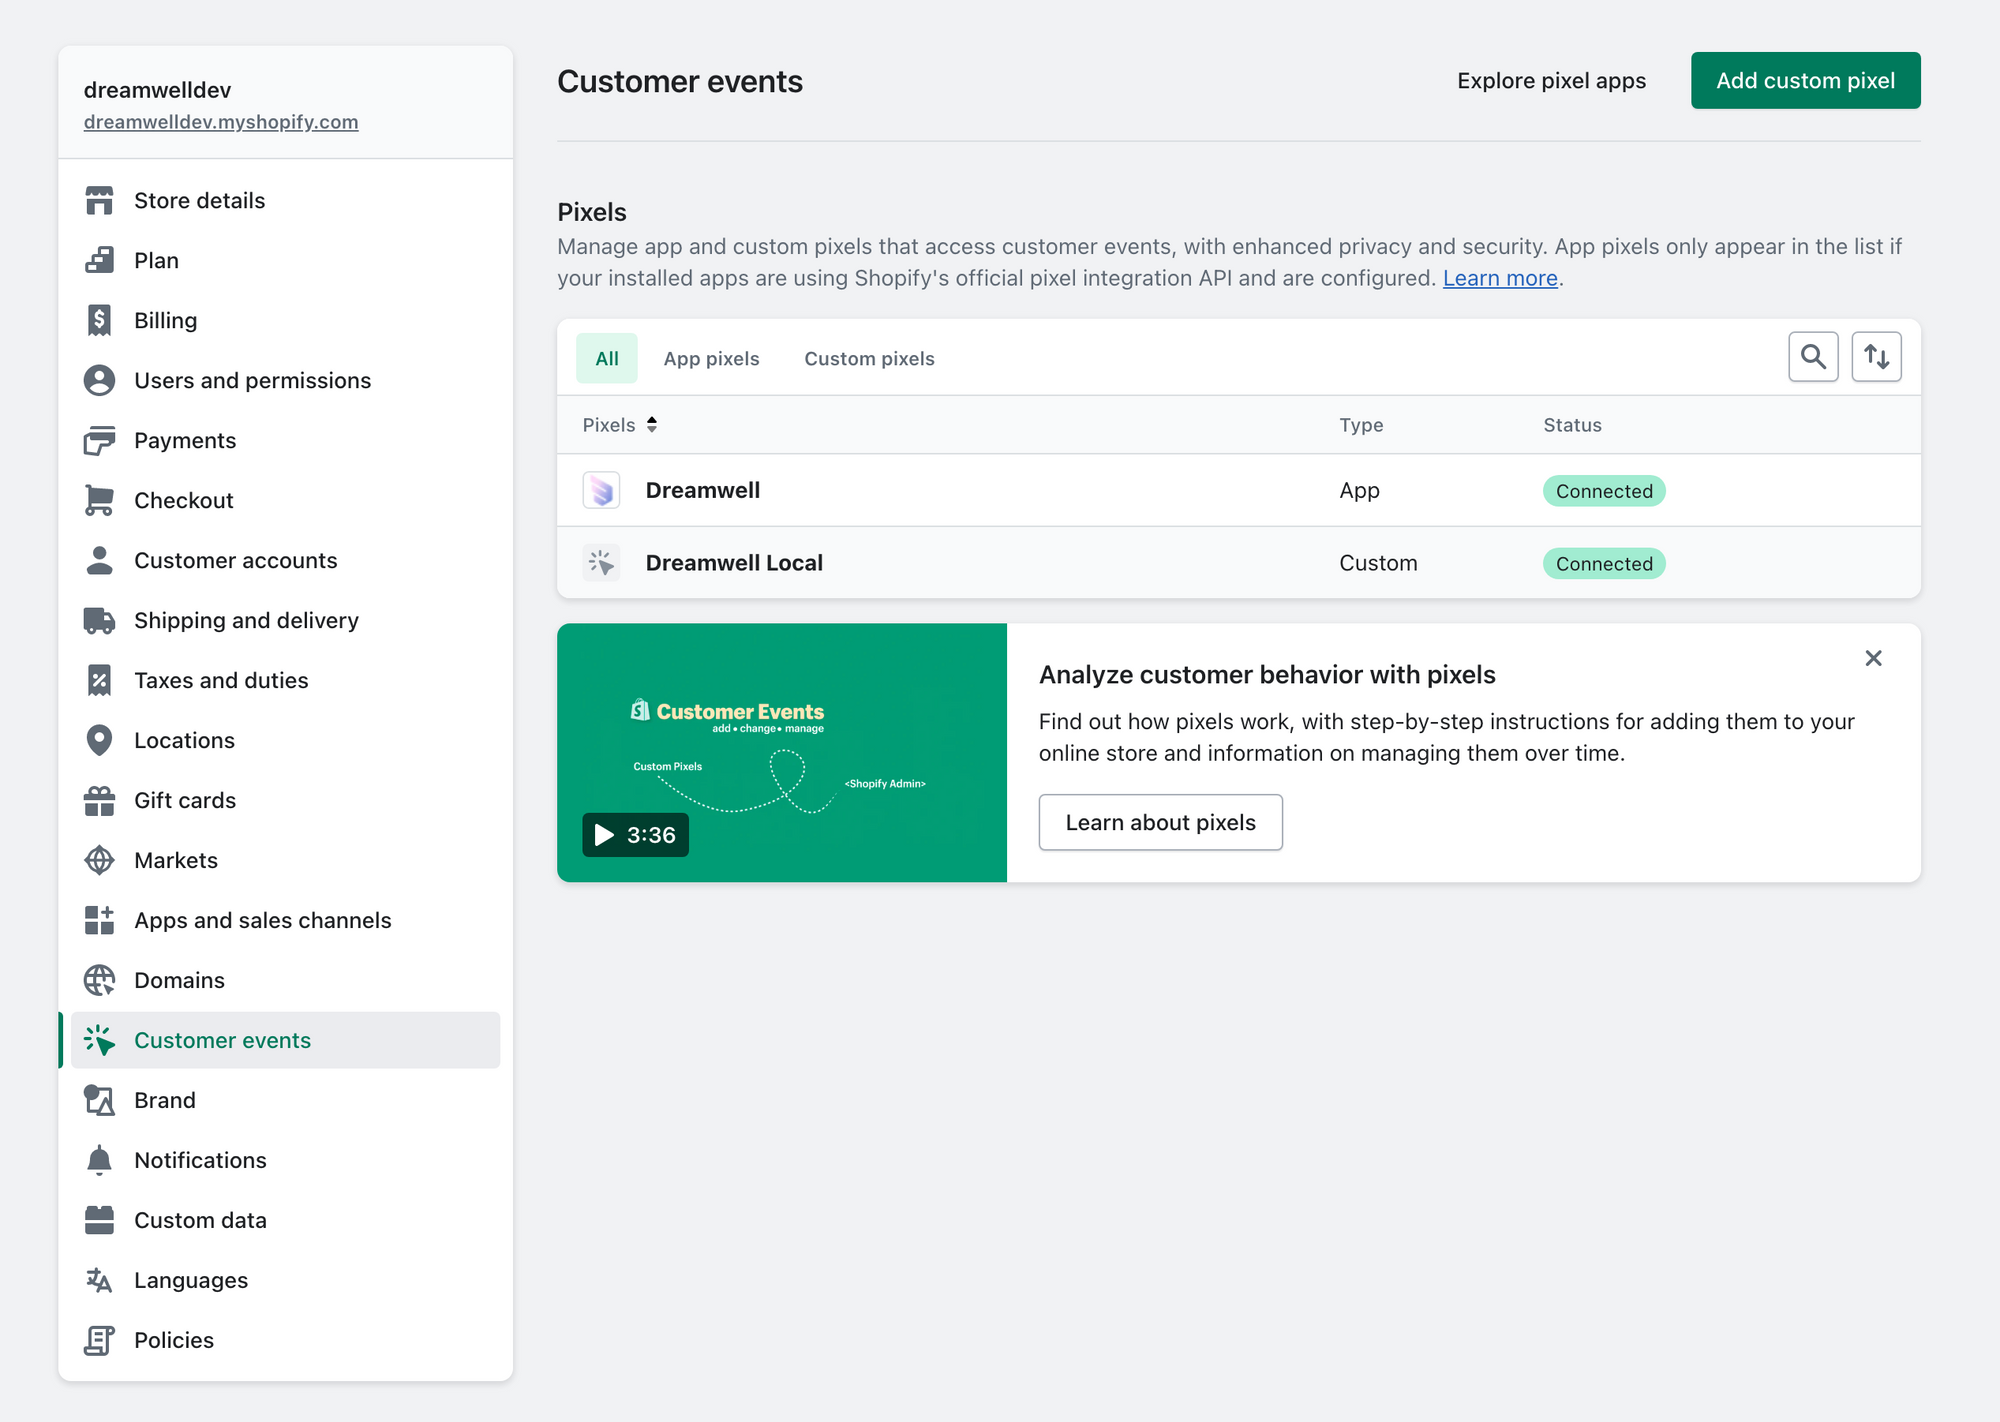Select the All pixels filter

click(x=606, y=358)
